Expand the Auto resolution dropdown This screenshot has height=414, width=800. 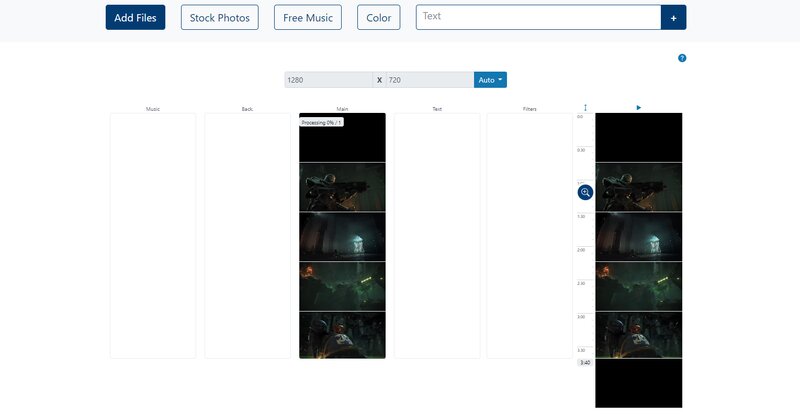tap(490, 80)
